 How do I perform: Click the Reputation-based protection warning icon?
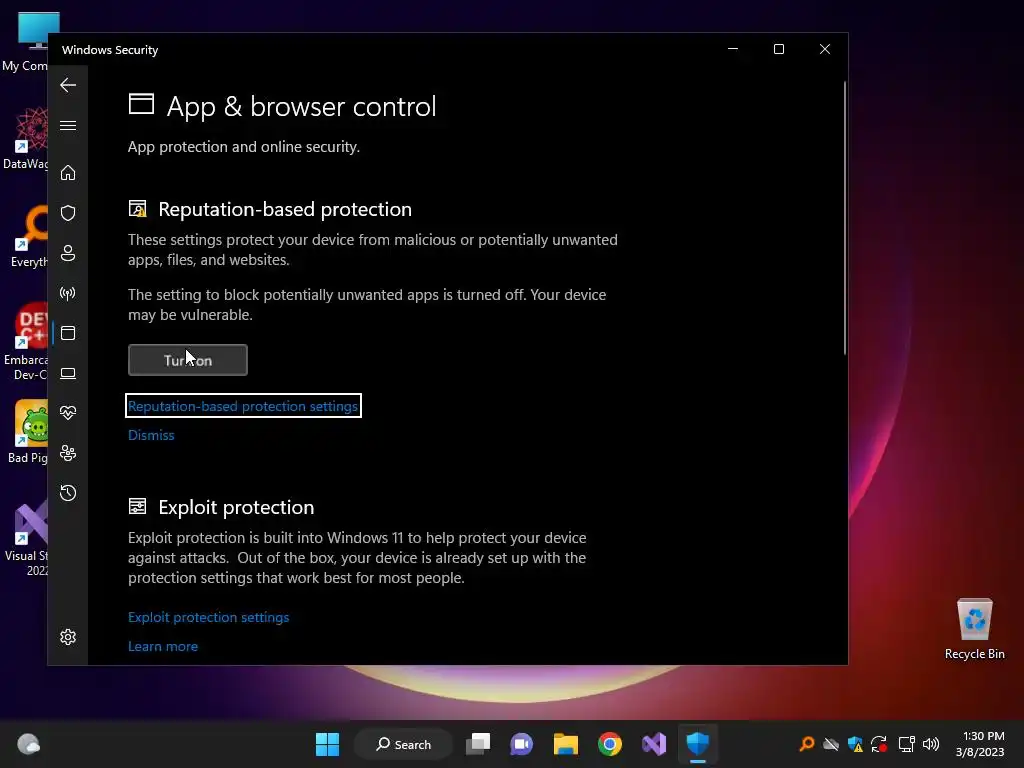pos(137,209)
